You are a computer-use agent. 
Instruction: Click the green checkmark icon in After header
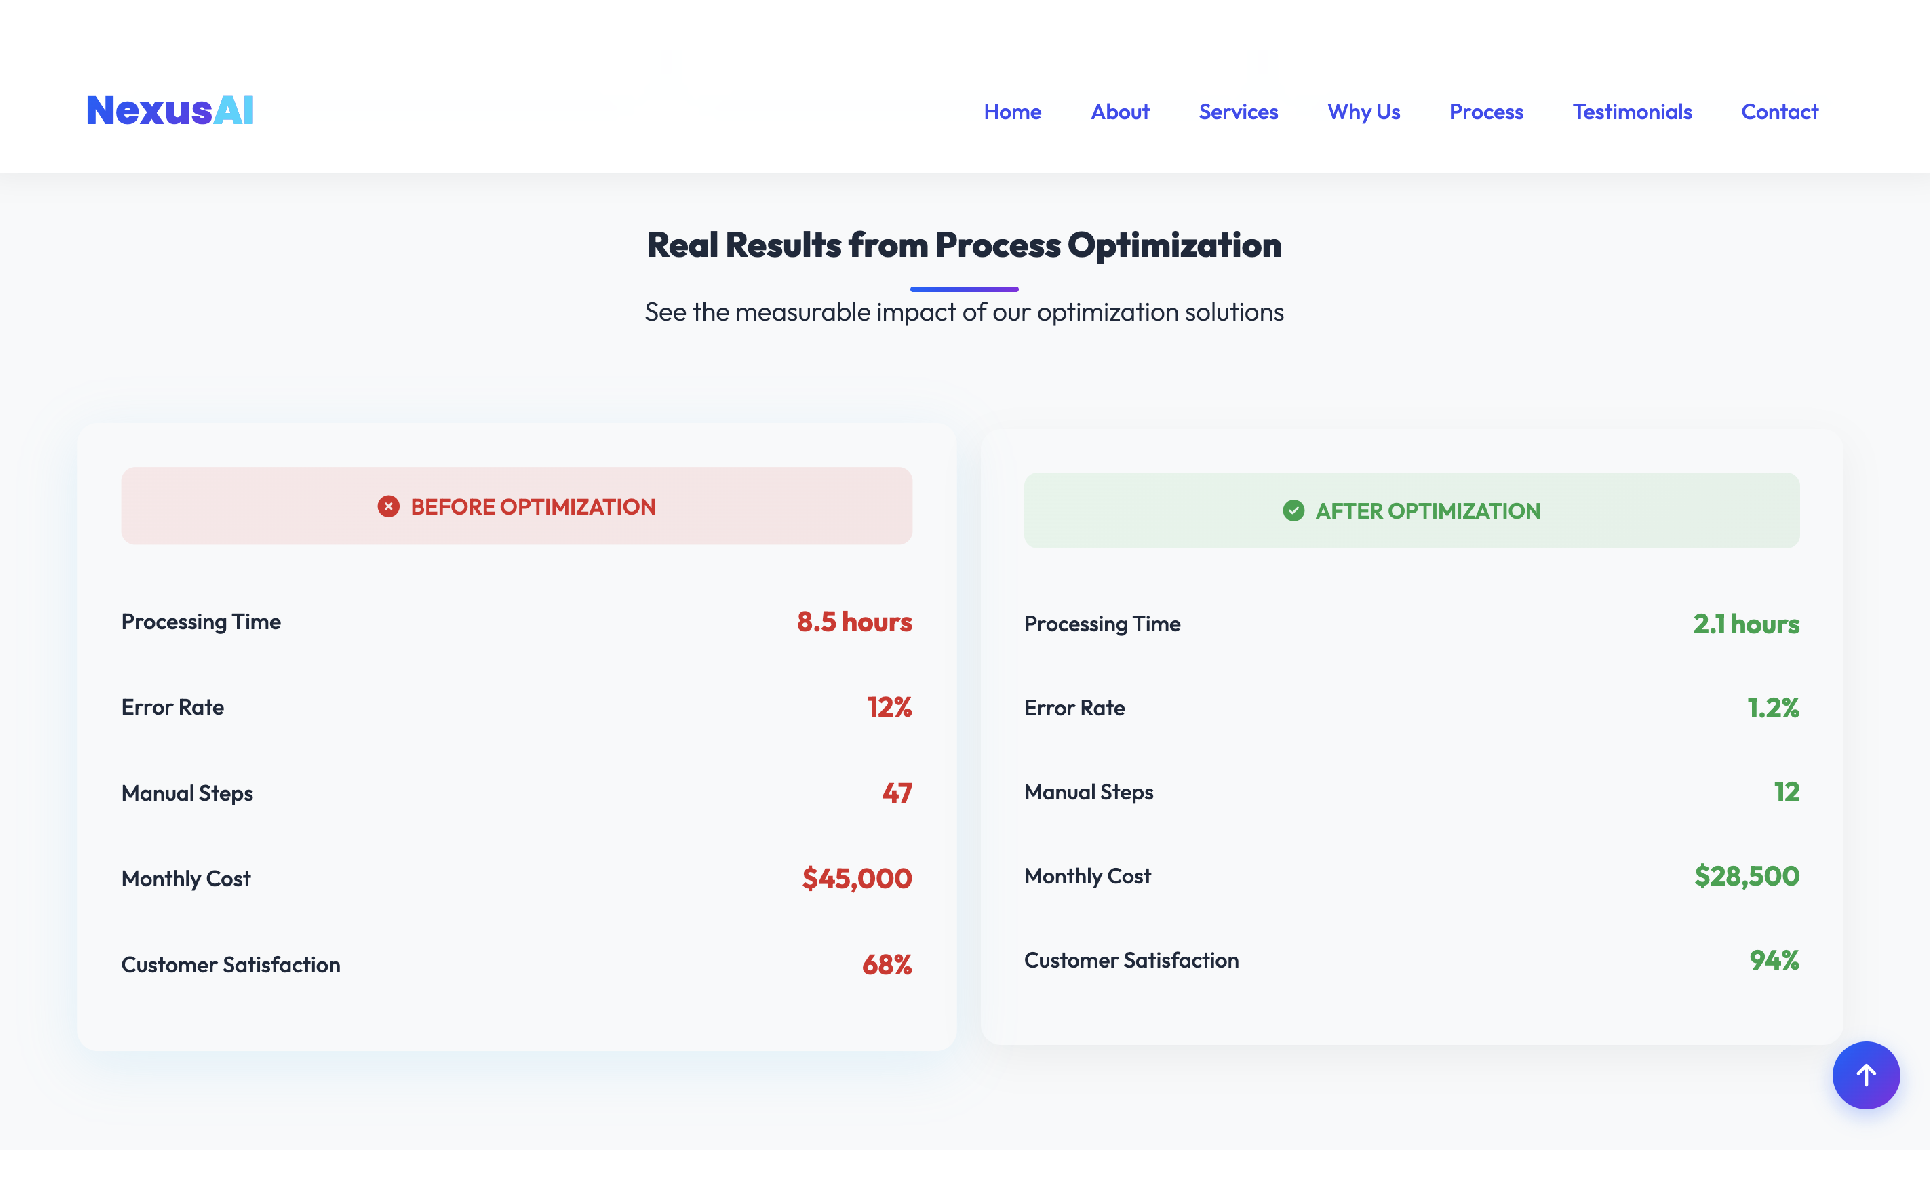(1293, 511)
